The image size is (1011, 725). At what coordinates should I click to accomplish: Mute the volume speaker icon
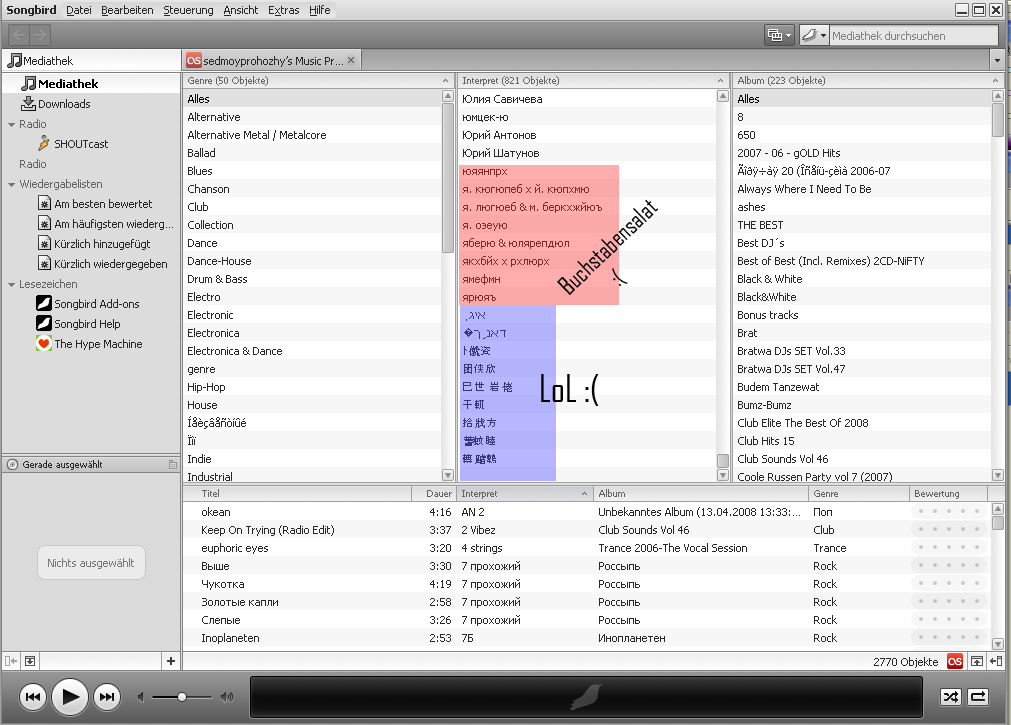(x=141, y=697)
